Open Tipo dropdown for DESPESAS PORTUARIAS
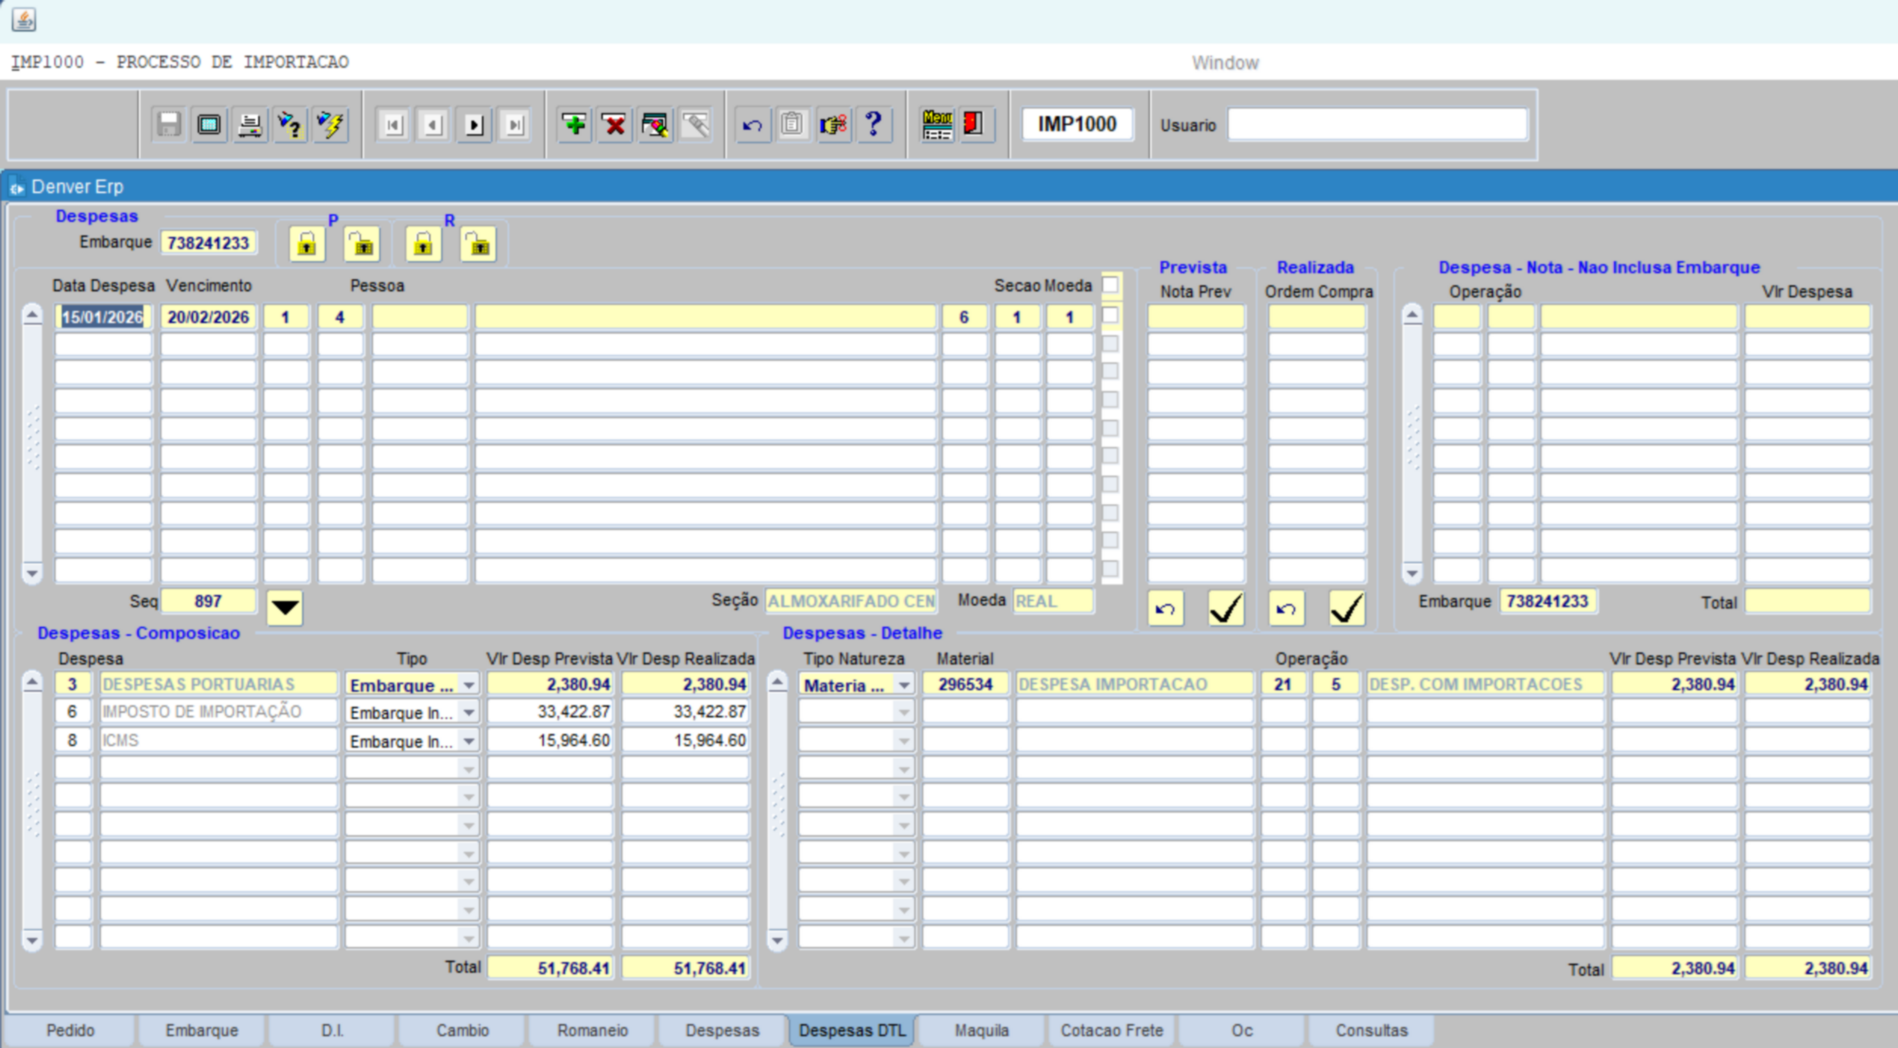Screen dimensions: 1898x1048 click(x=468, y=685)
